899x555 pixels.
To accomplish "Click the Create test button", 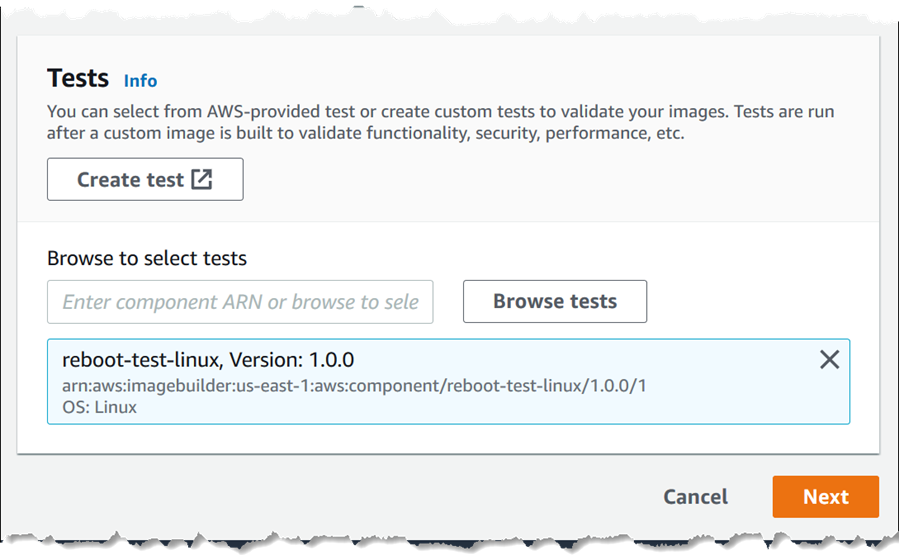I will 145,180.
